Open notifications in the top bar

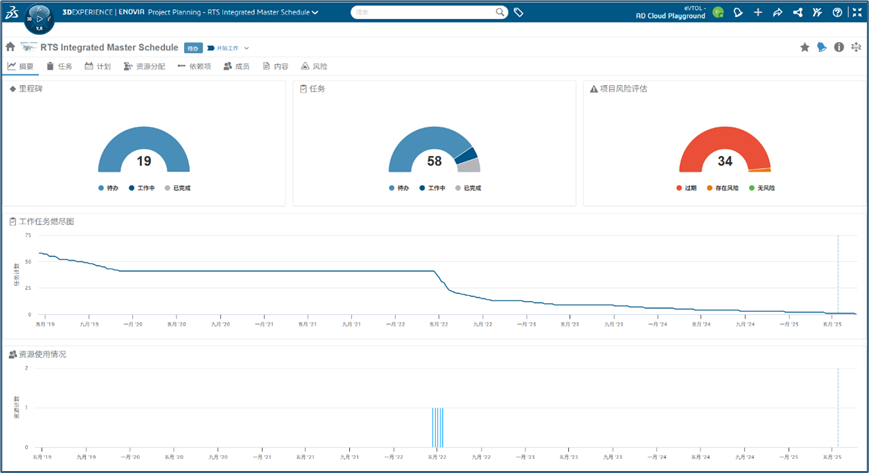738,12
